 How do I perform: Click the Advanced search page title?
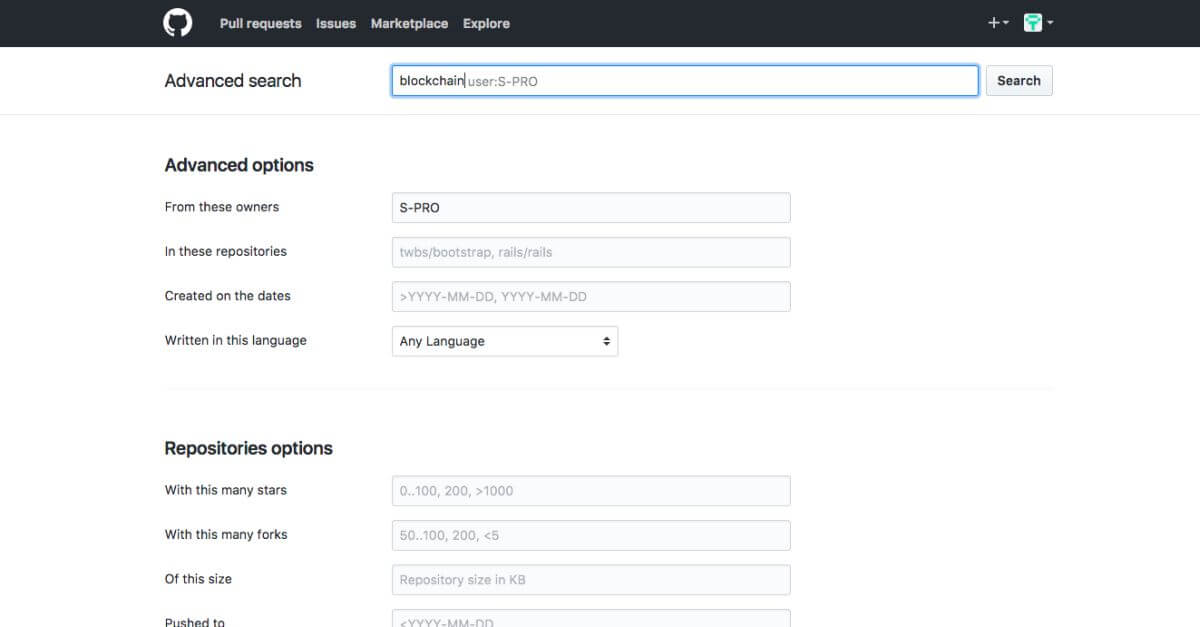coord(233,81)
